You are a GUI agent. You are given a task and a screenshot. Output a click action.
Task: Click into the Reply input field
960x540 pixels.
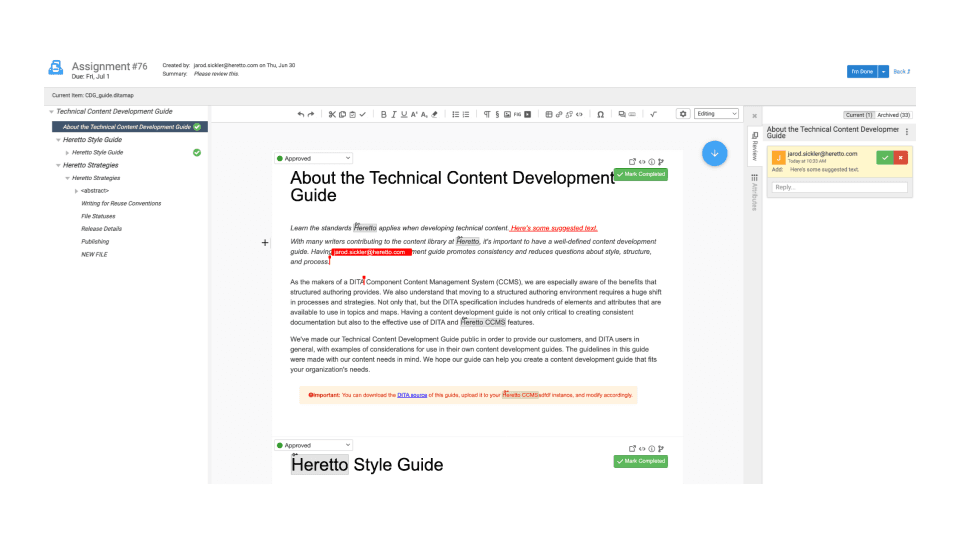[x=840, y=187]
